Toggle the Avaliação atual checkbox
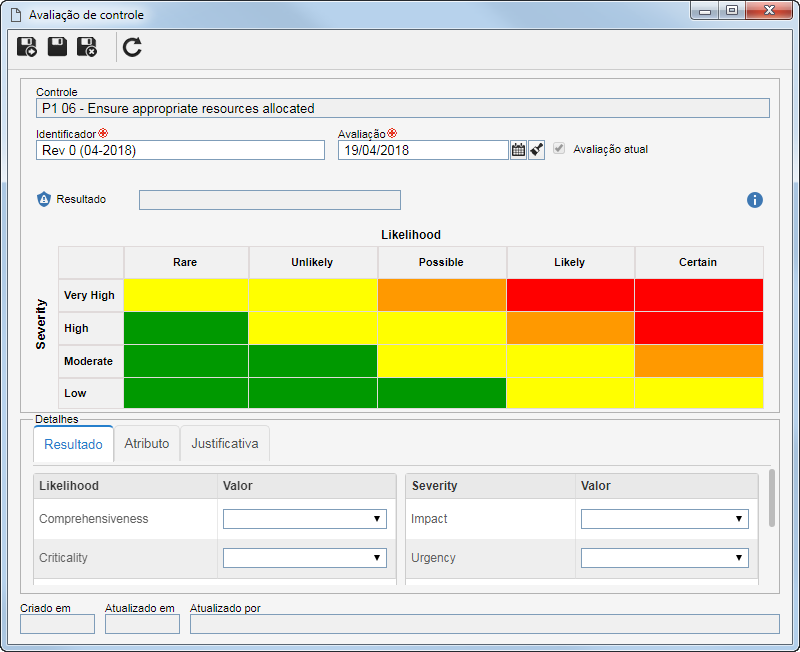 pyautogui.click(x=559, y=148)
